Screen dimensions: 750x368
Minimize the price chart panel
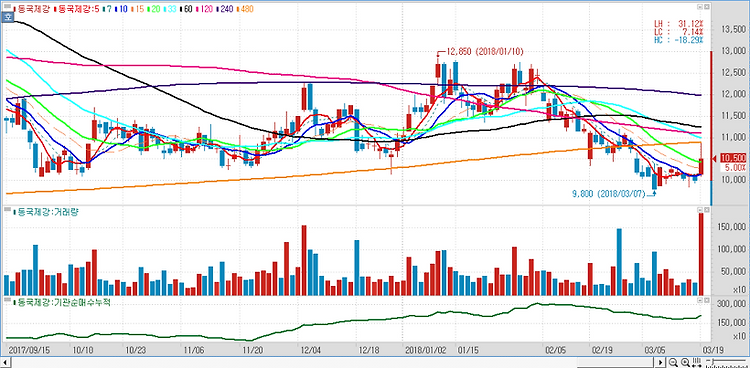pos(700,7)
